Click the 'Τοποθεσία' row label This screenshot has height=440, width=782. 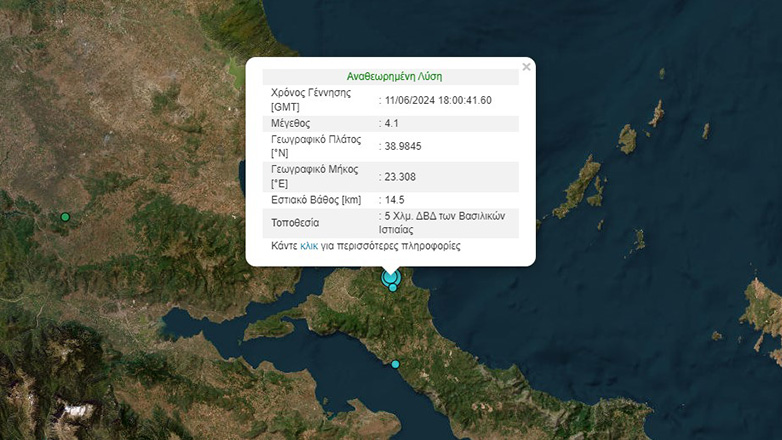(x=296, y=222)
